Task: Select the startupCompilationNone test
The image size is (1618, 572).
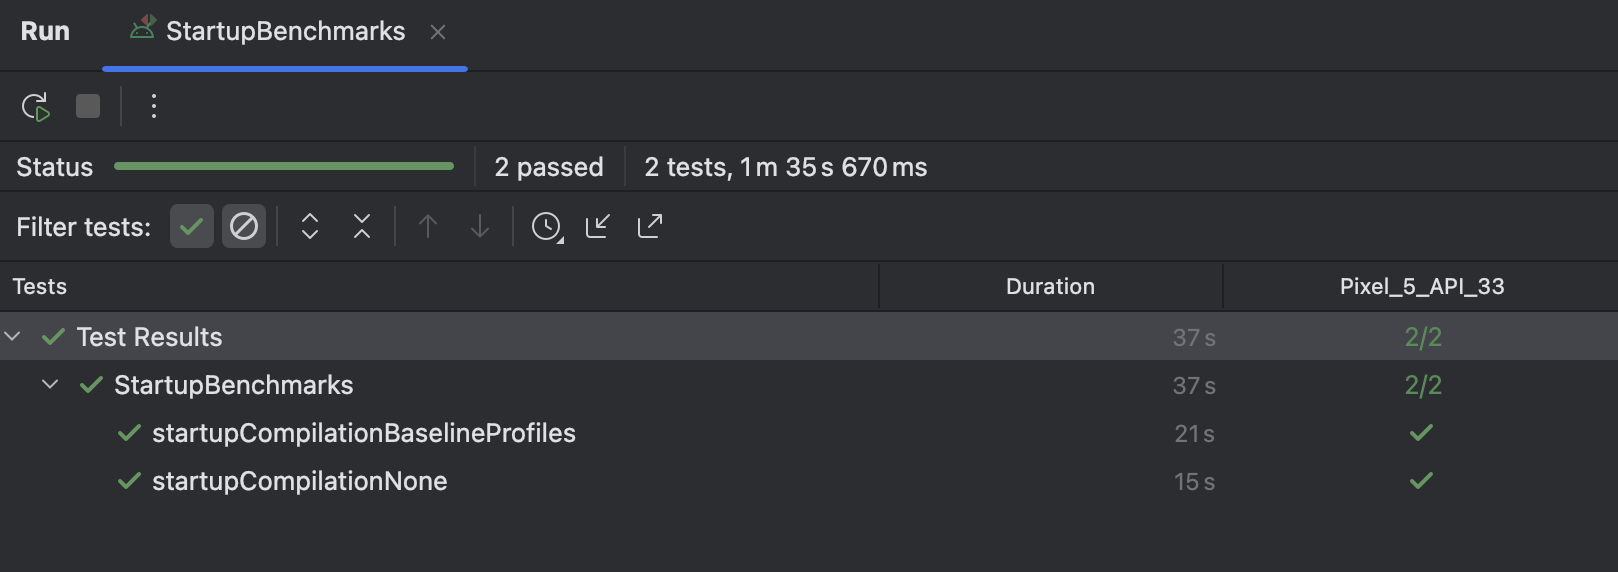Action: point(300,481)
